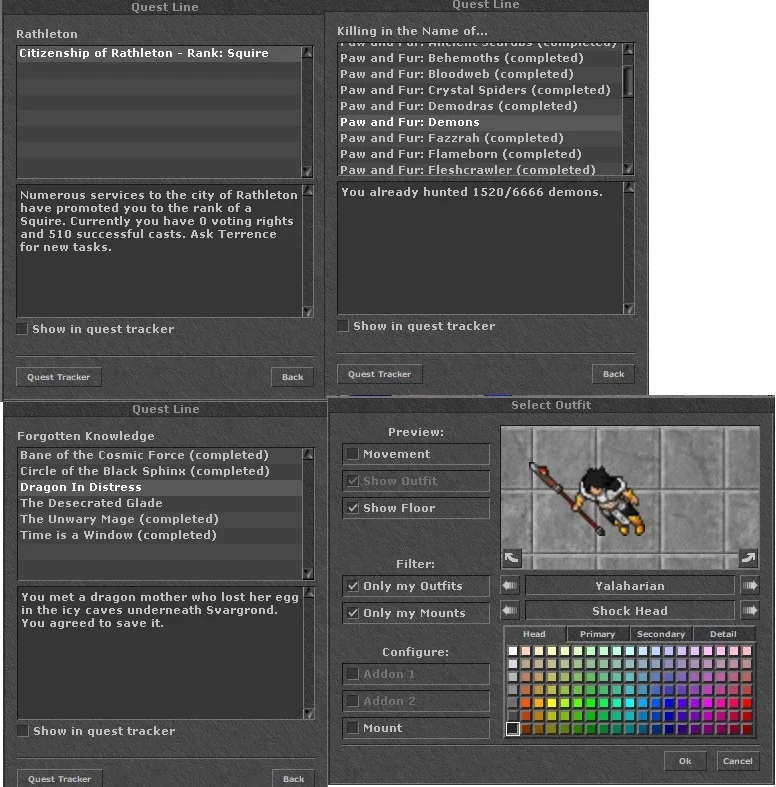
Task: Pick the selected black color swatch
Action: (x=512, y=728)
